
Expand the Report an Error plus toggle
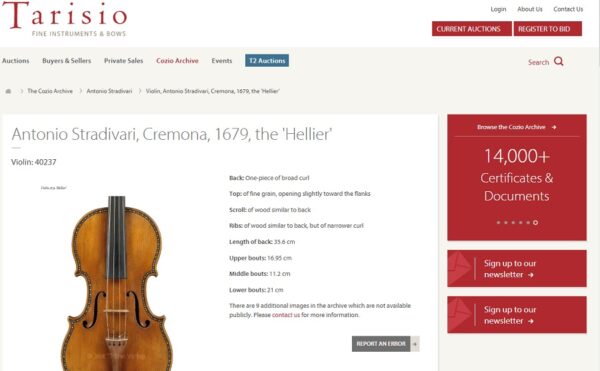click(415, 344)
